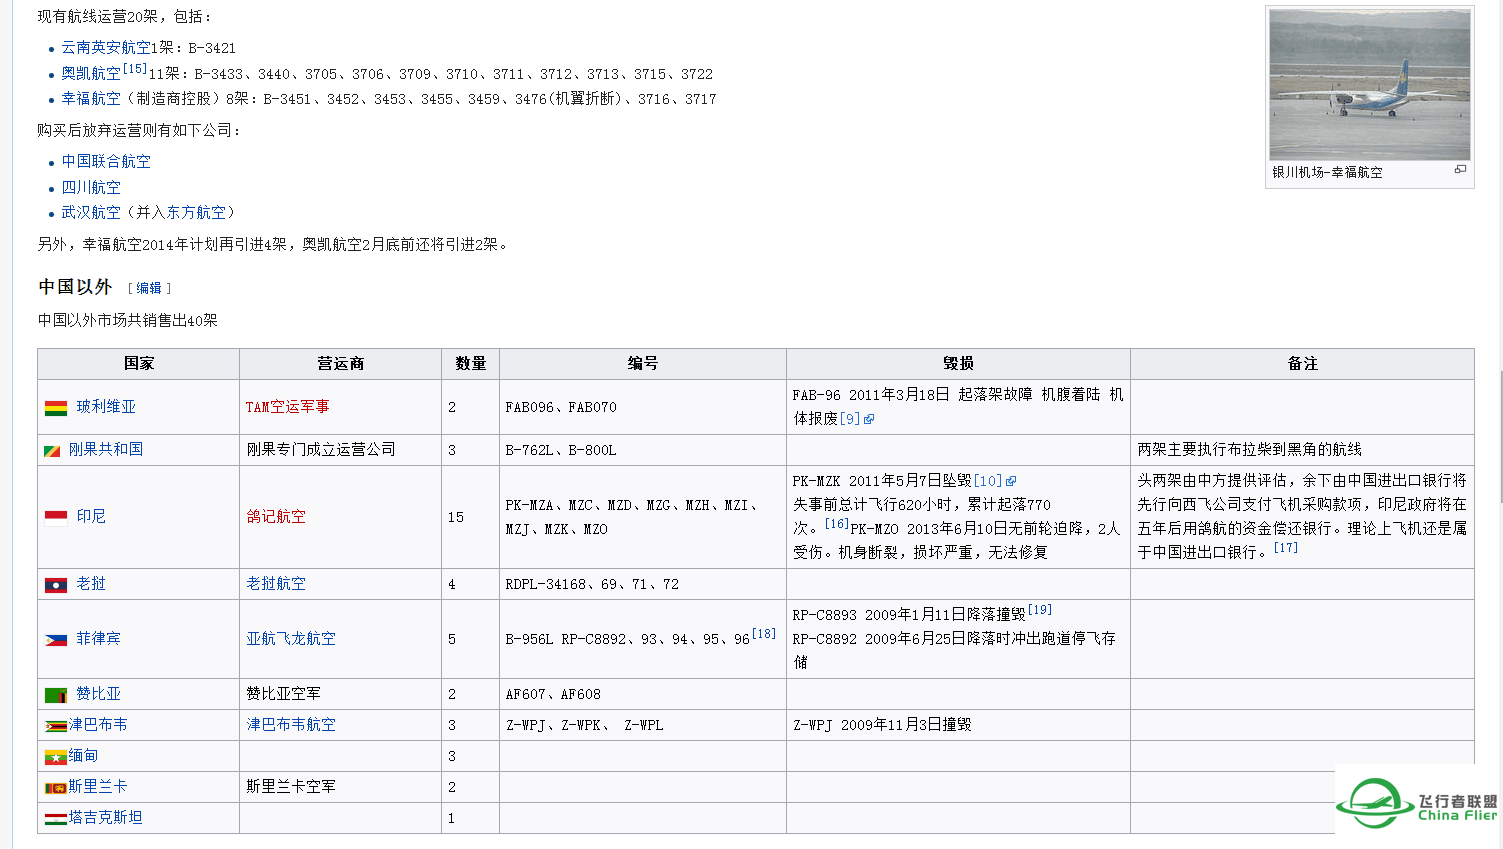Open the 四川航空 link
Image resolution: width=1503 pixels, height=849 pixels.
pos(91,186)
